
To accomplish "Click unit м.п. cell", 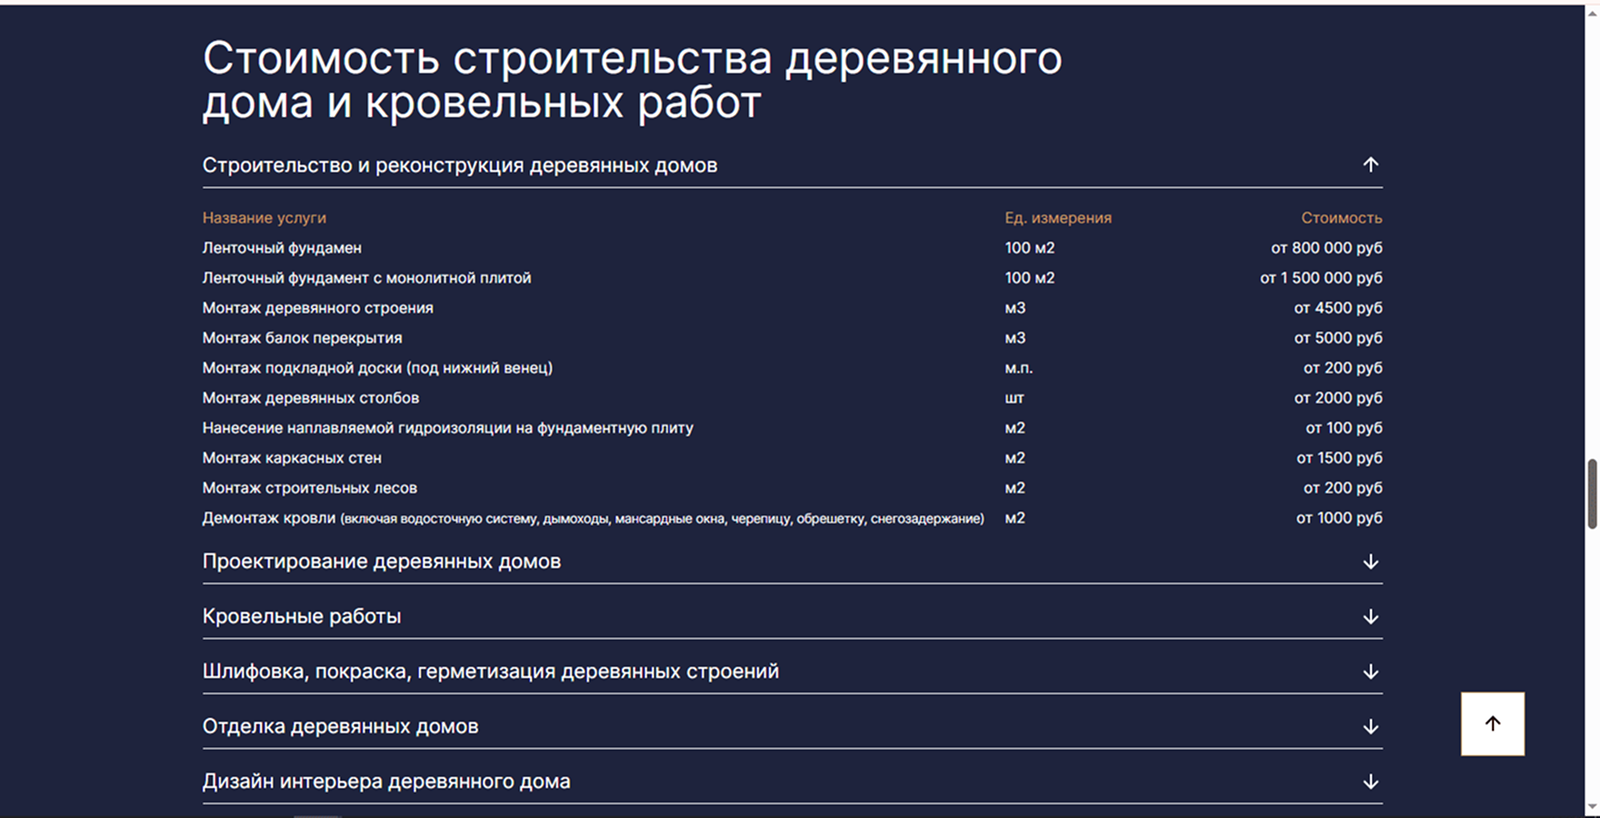I will point(1019,368).
